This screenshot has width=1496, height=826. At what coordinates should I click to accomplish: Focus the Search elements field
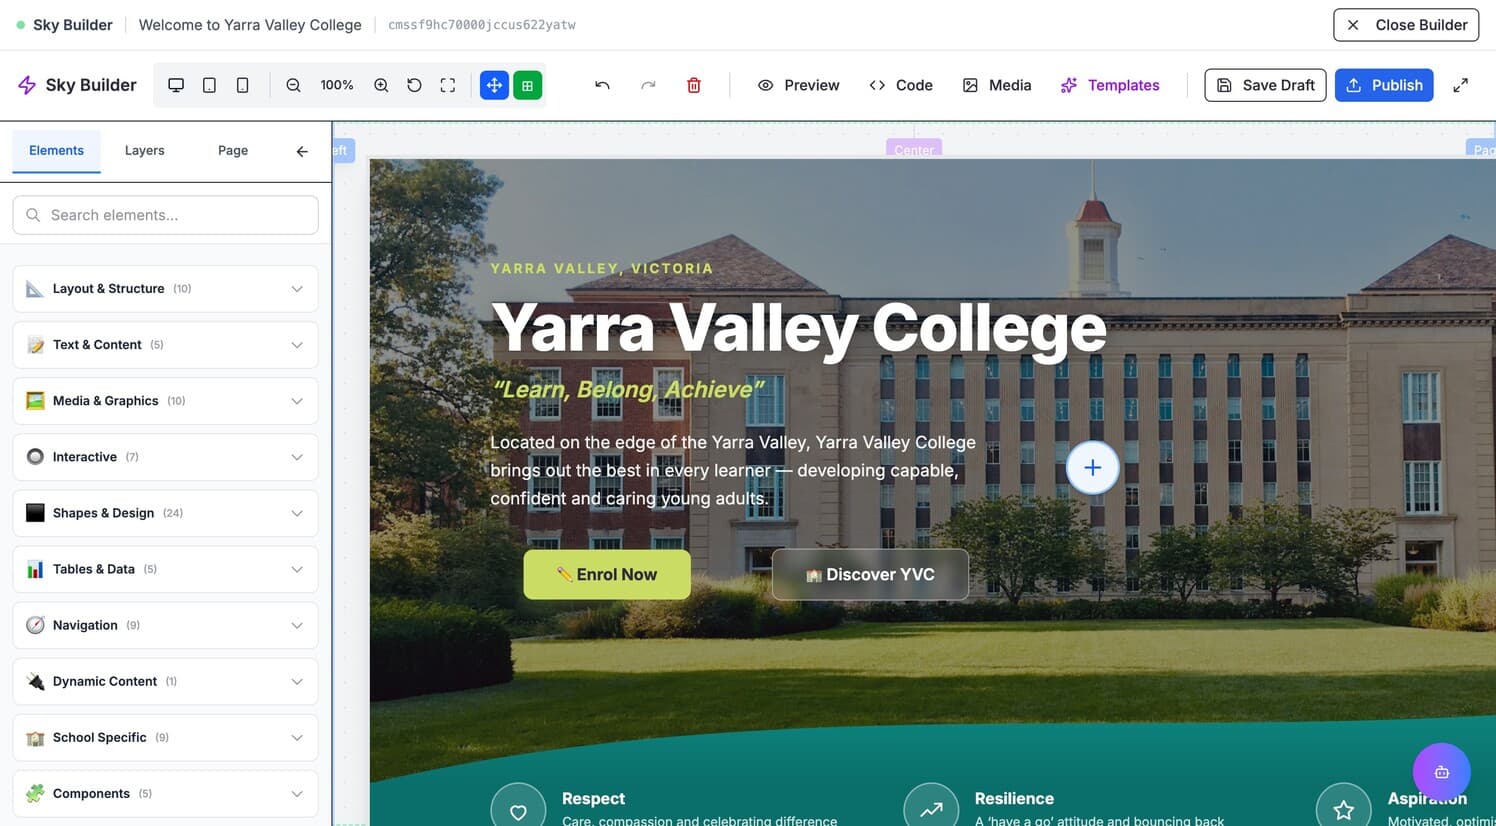166,215
